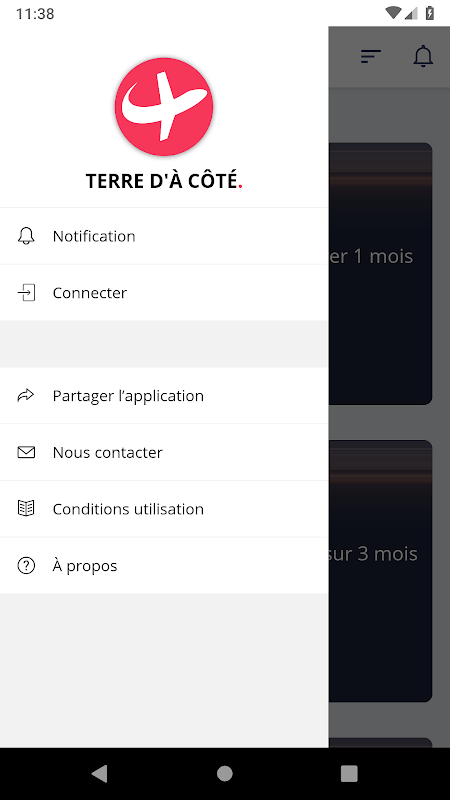View Conditions utilisation
The width and height of the screenshot is (450, 800).
(x=164, y=509)
